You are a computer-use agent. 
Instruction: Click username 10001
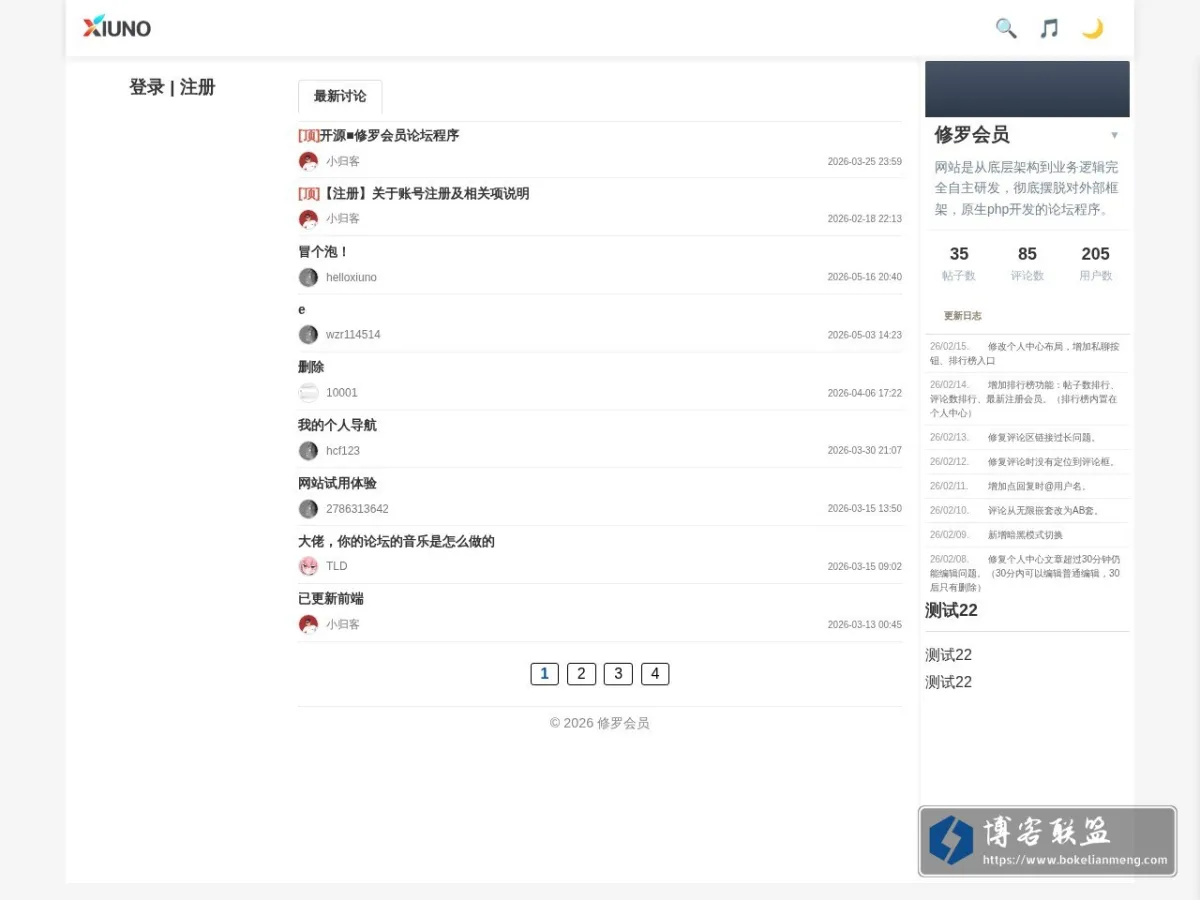[x=341, y=392]
